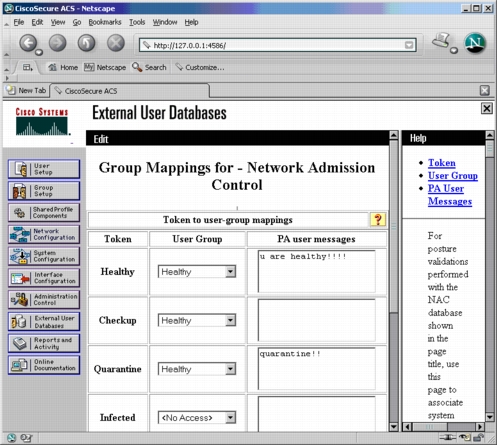Open the File menu

click(x=19, y=22)
